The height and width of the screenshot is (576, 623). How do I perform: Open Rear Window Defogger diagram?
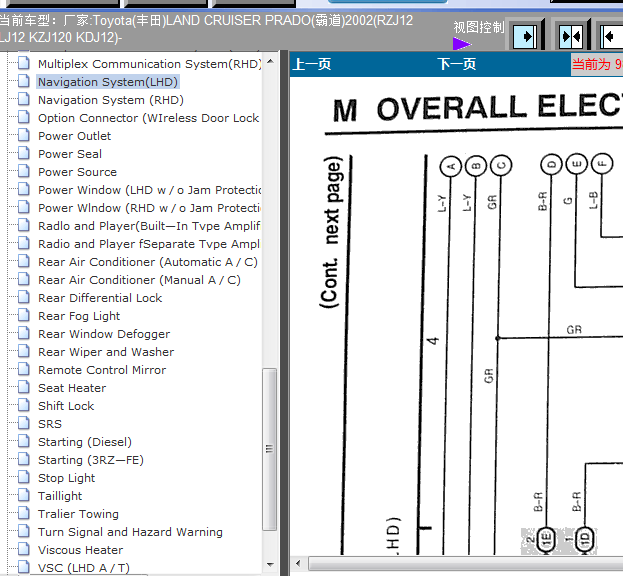[x=104, y=334]
